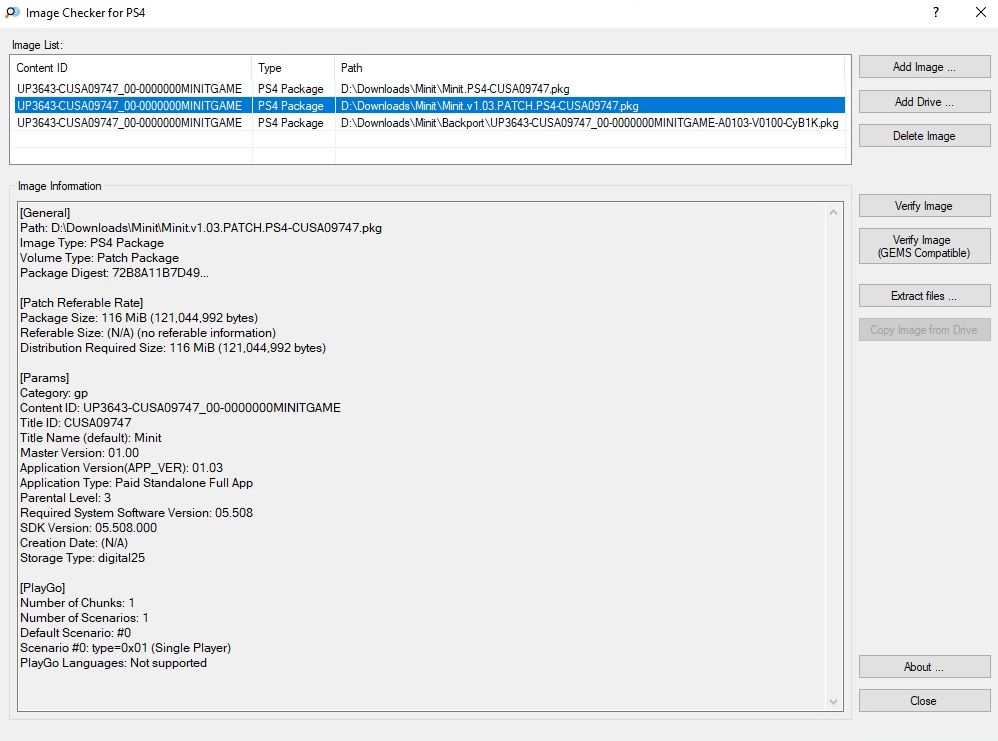Viewport: 998px width, 741px height.
Task: Click the [Params] section heading
Action: [45, 378]
